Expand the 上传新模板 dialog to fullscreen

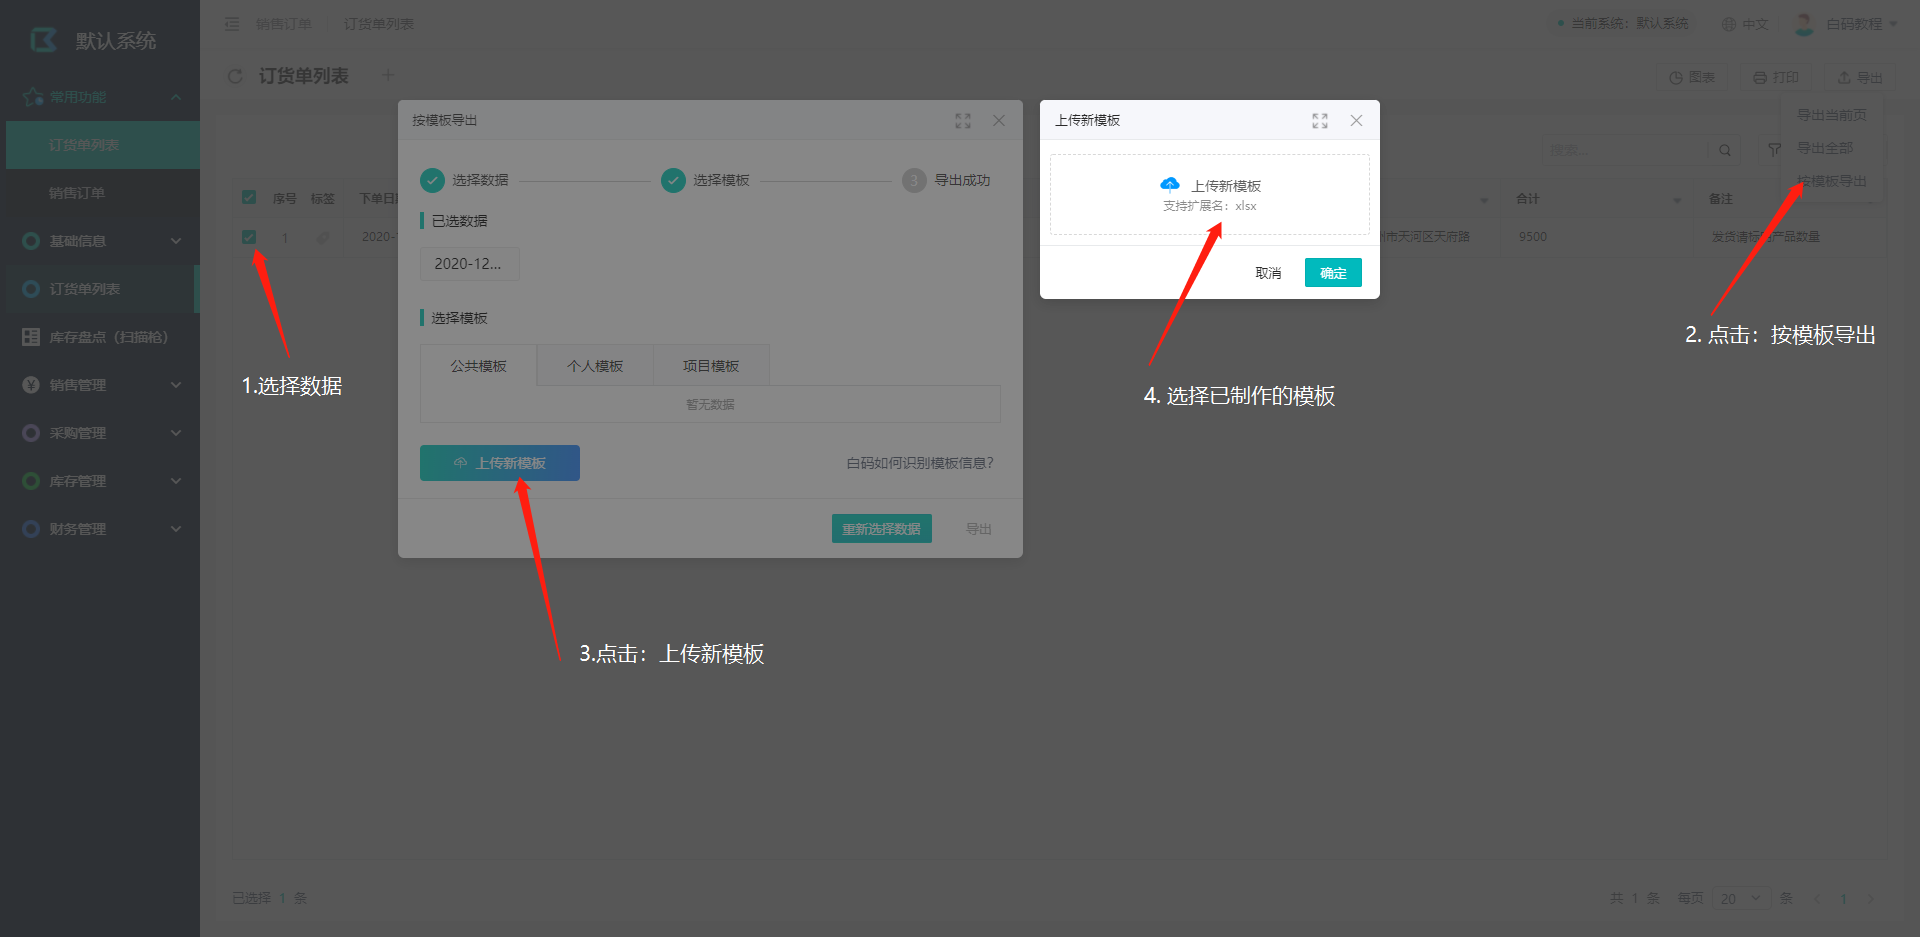point(1320,120)
